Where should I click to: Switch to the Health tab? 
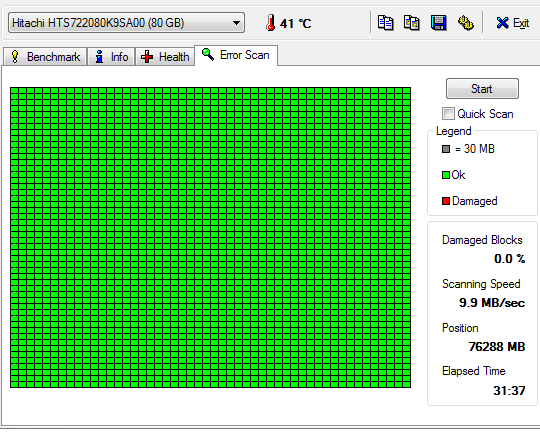click(165, 56)
